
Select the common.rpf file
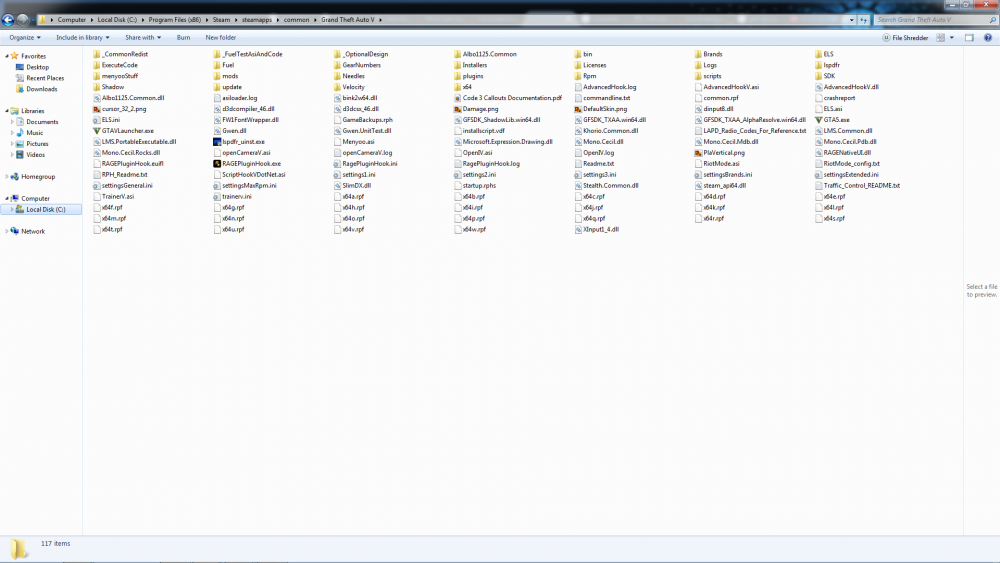[x=716, y=98]
